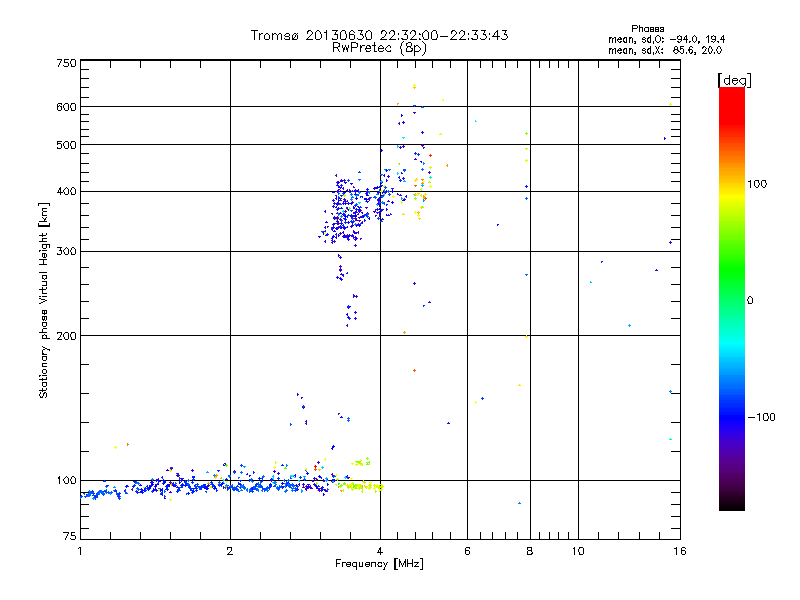This screenshot has height=600, width=800.
Task: Click the y-axis tick label '750'
Action: pos(66,63)
